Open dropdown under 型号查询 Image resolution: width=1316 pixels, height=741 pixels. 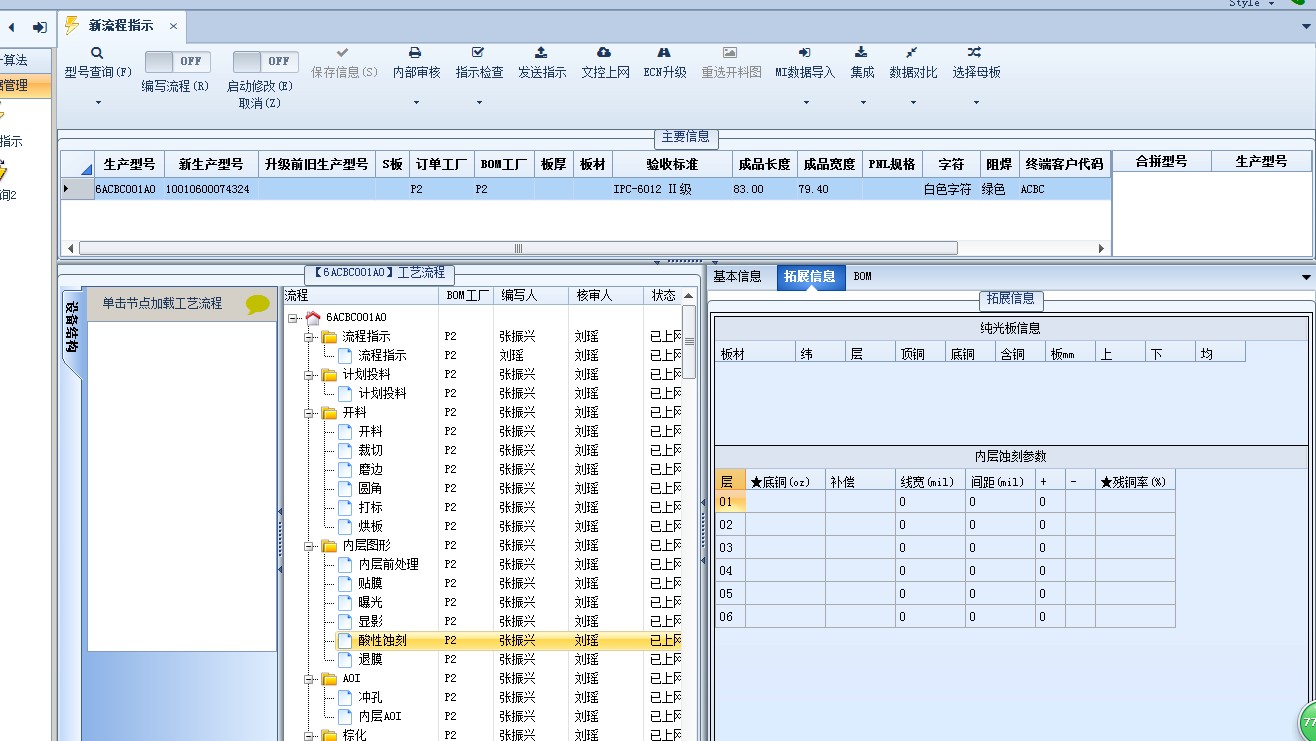(x=98, y=102)
